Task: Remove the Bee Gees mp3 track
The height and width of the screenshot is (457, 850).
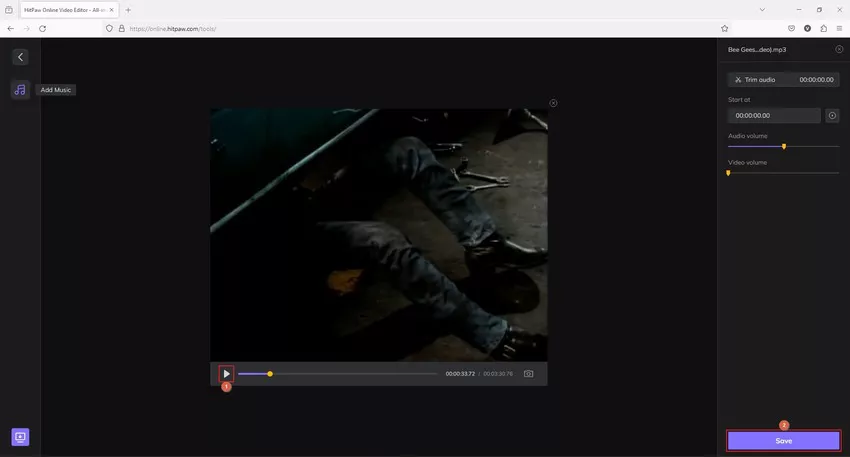Action: [x=839, y=49]
